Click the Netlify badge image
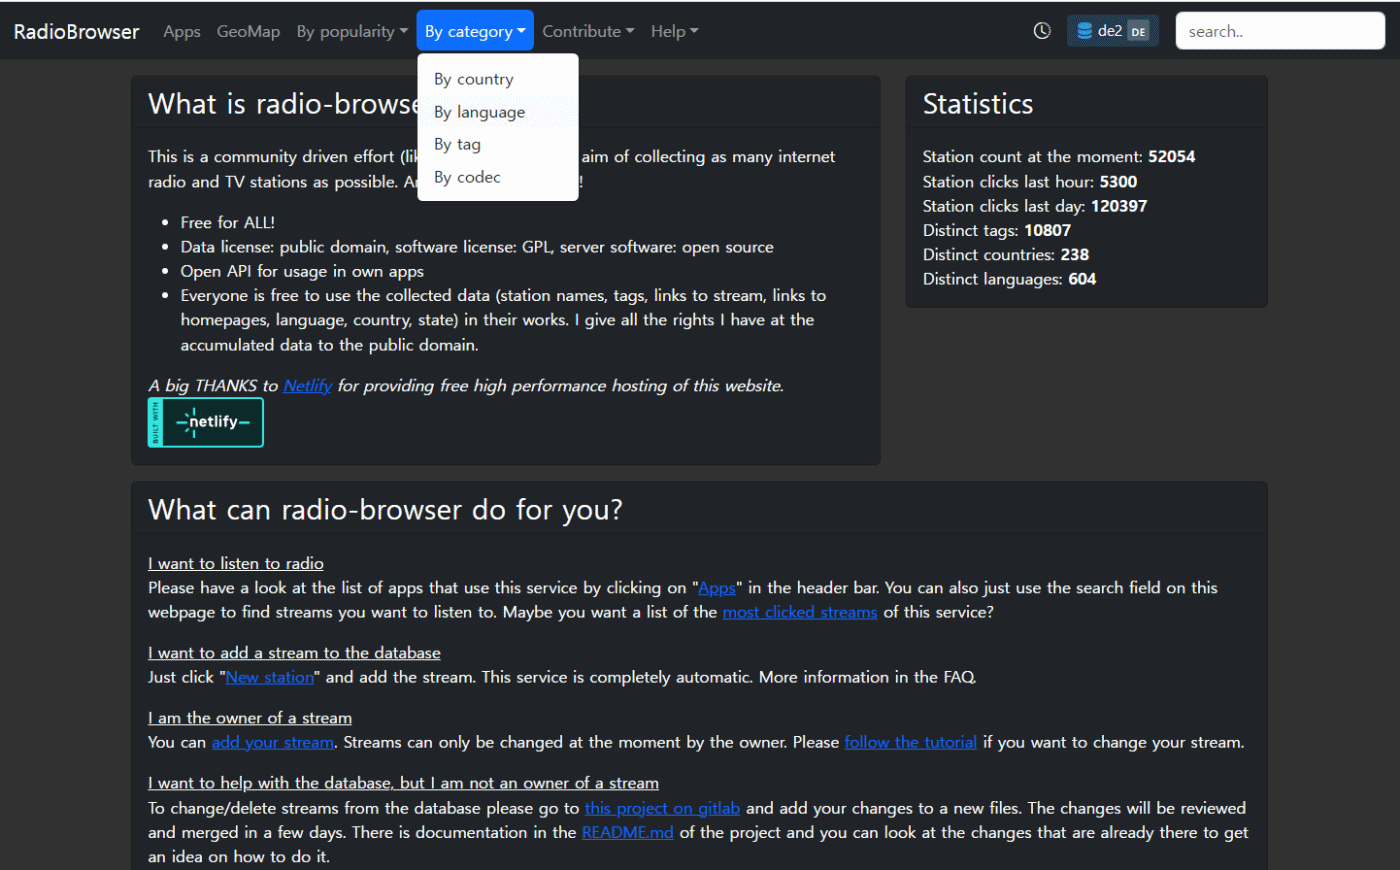The image size is (1400, 870). [x=206, y=422]
